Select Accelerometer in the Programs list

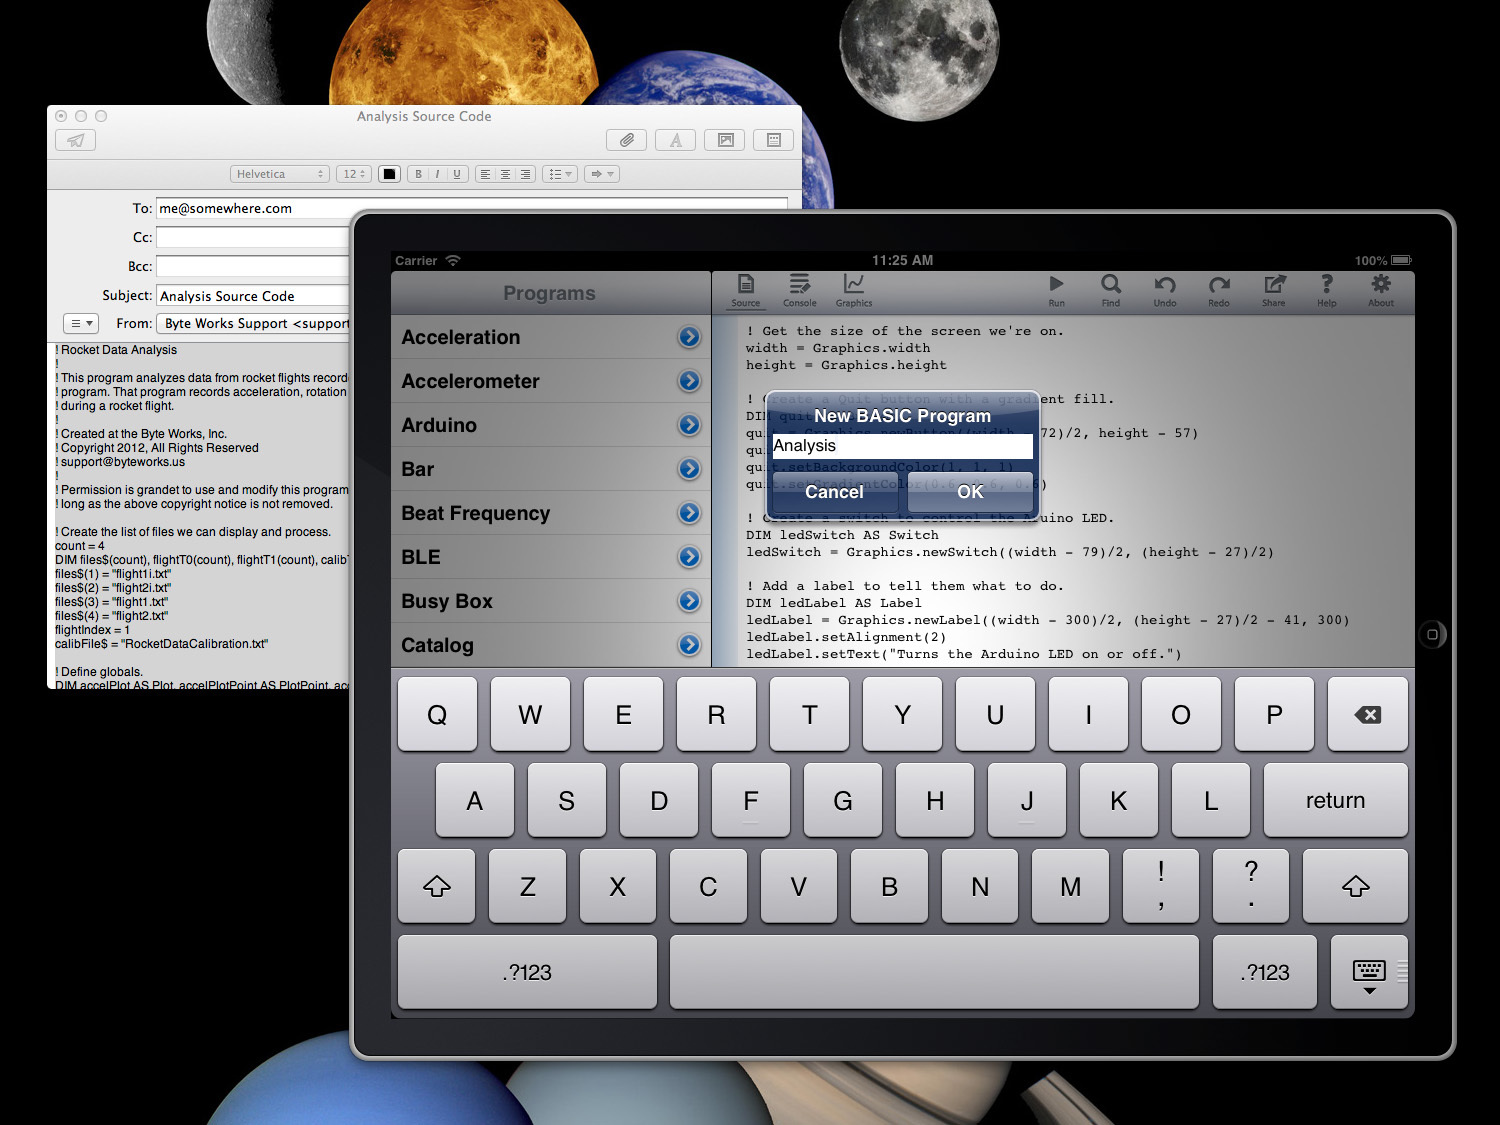point(550,381)
